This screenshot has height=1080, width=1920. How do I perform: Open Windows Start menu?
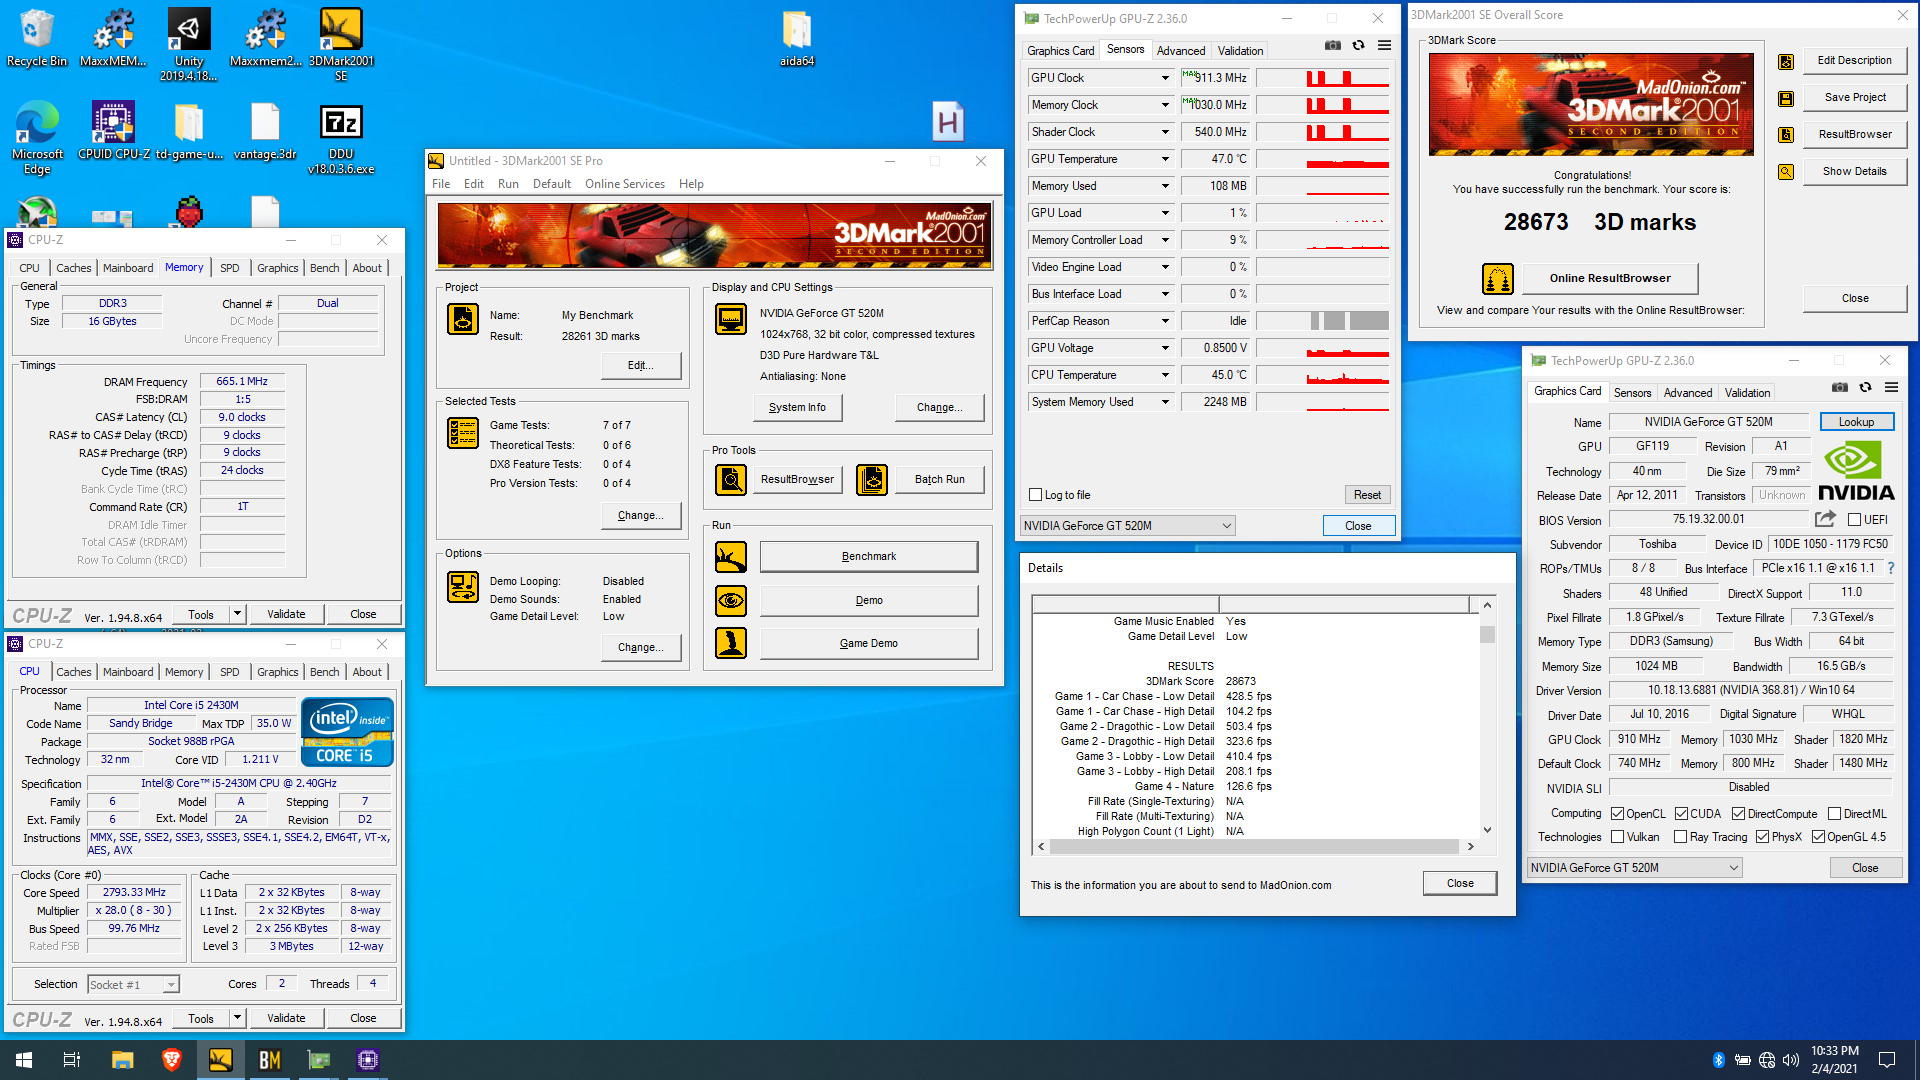coord(24,1059)
